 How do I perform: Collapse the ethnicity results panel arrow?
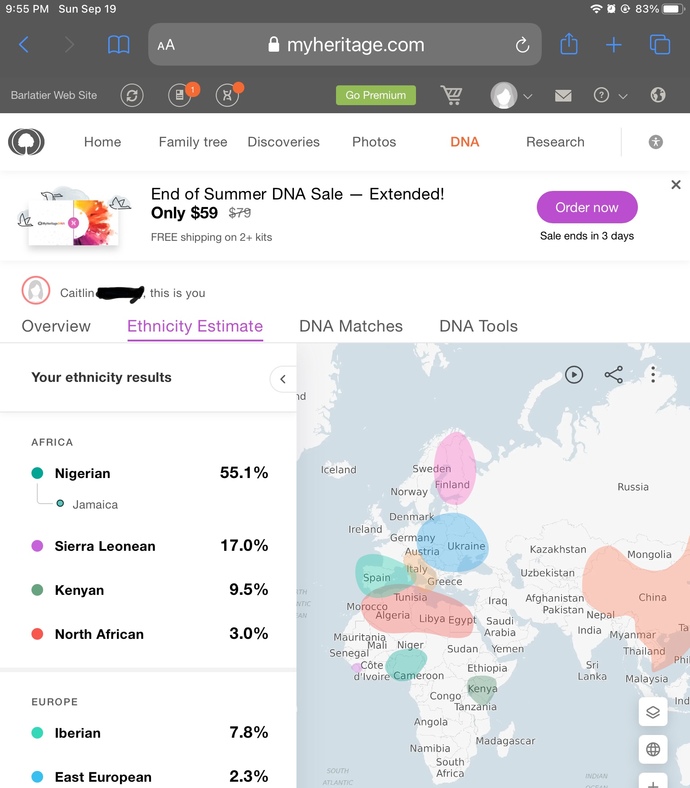coord(283,379)
